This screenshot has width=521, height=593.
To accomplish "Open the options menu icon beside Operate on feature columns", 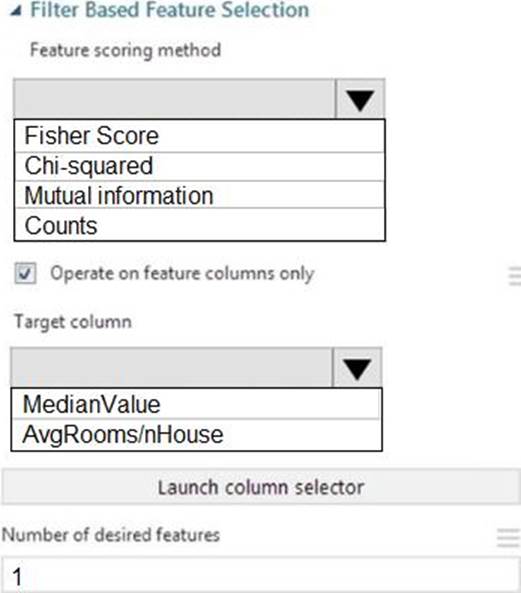I will [x=514, y=276].
